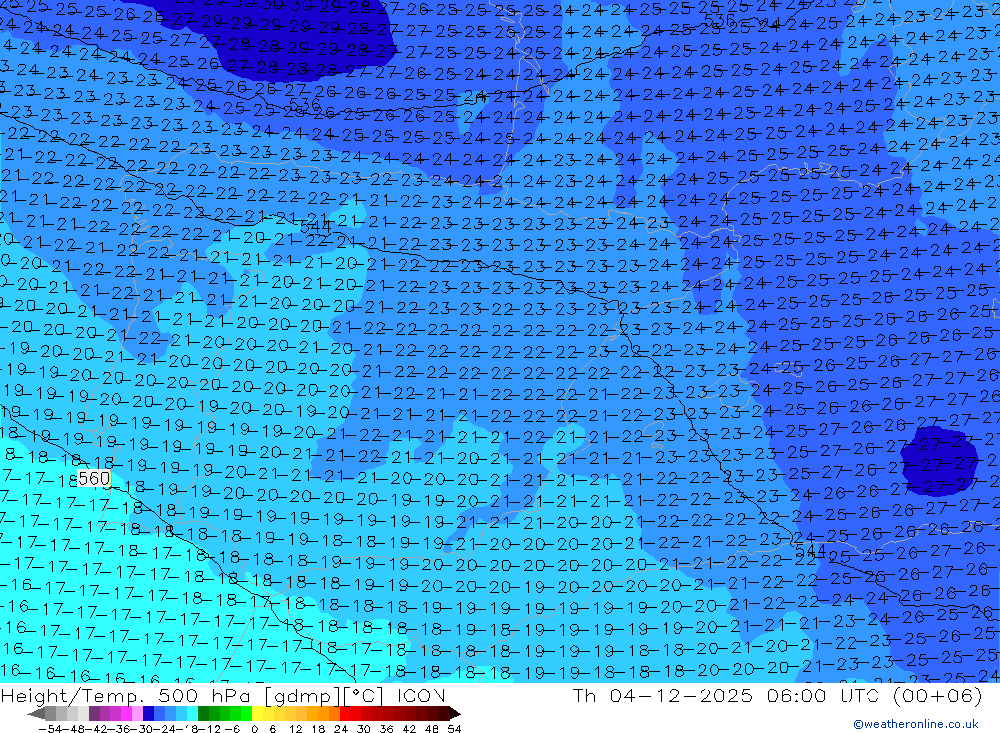Pick the bright yellow legend swatch
This screenshot has height=733, width=1000.
[258, 713]
